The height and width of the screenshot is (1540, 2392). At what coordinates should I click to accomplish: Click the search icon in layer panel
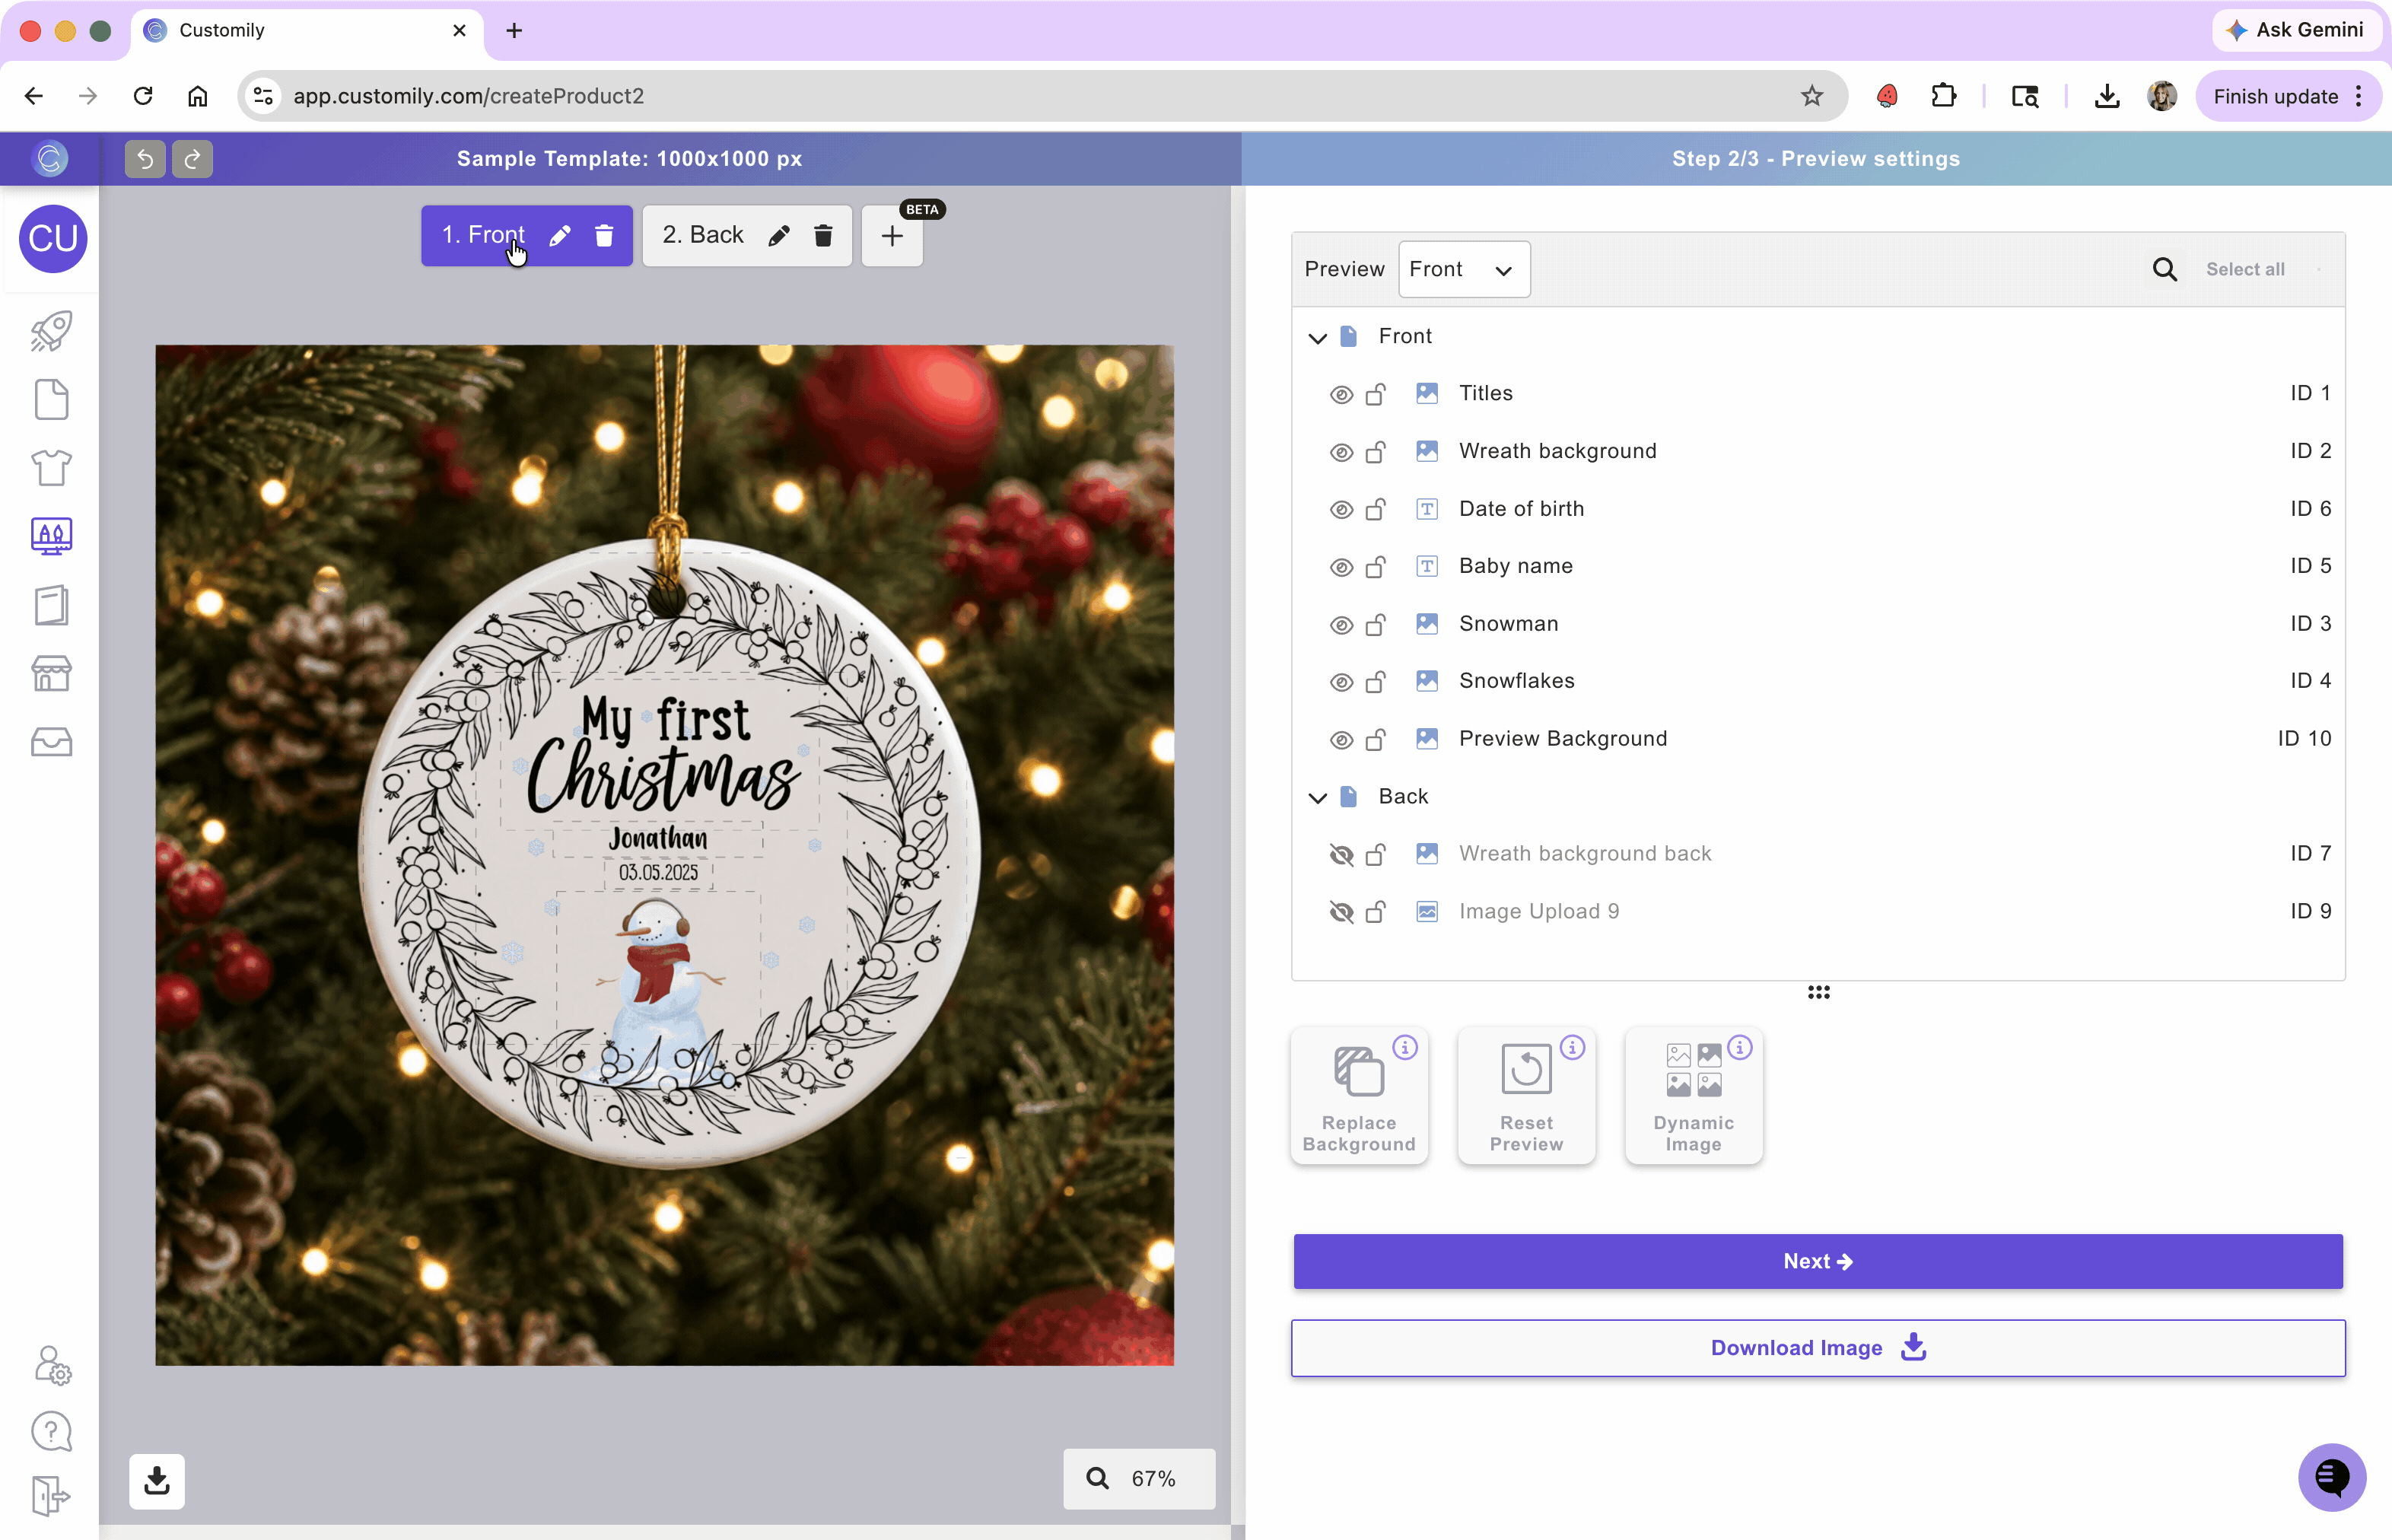click(x=2165, y=269)
